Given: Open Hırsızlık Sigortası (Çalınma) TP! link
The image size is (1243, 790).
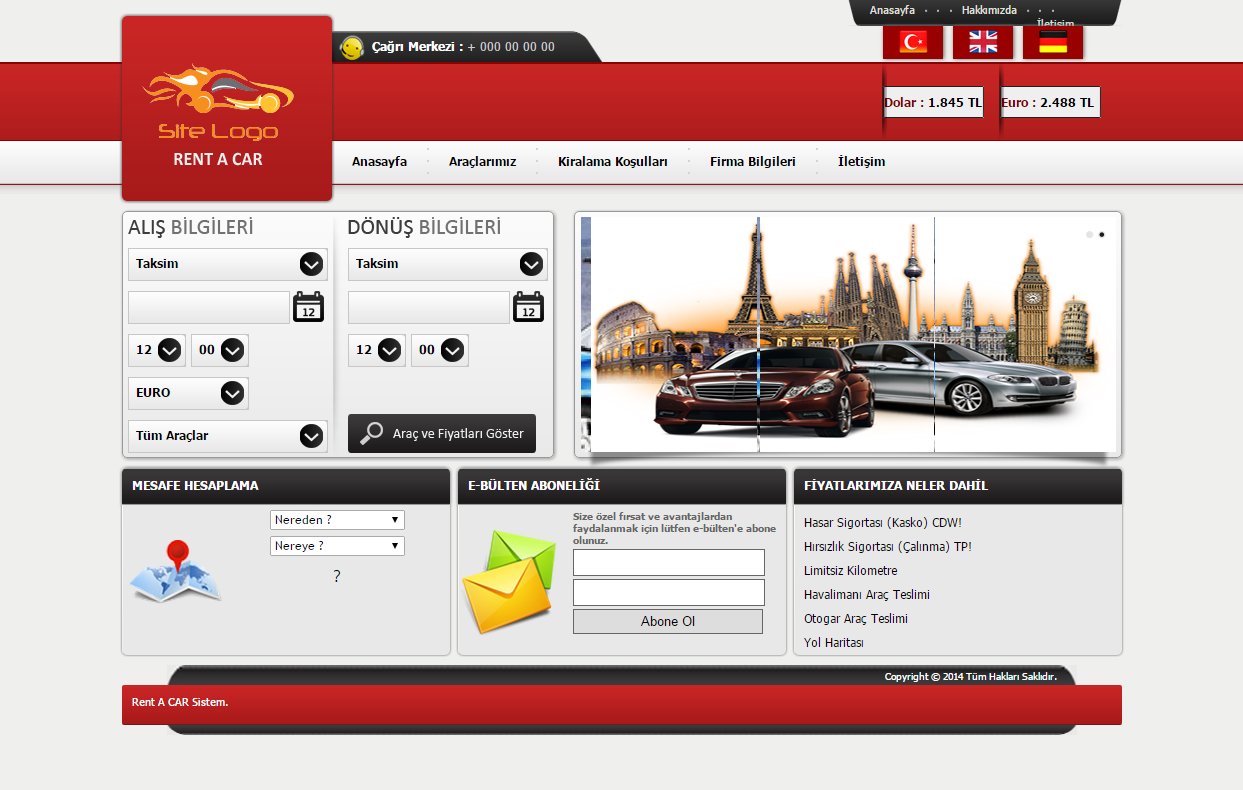Looking at the screenshot, I should click(x=888, y=547).
